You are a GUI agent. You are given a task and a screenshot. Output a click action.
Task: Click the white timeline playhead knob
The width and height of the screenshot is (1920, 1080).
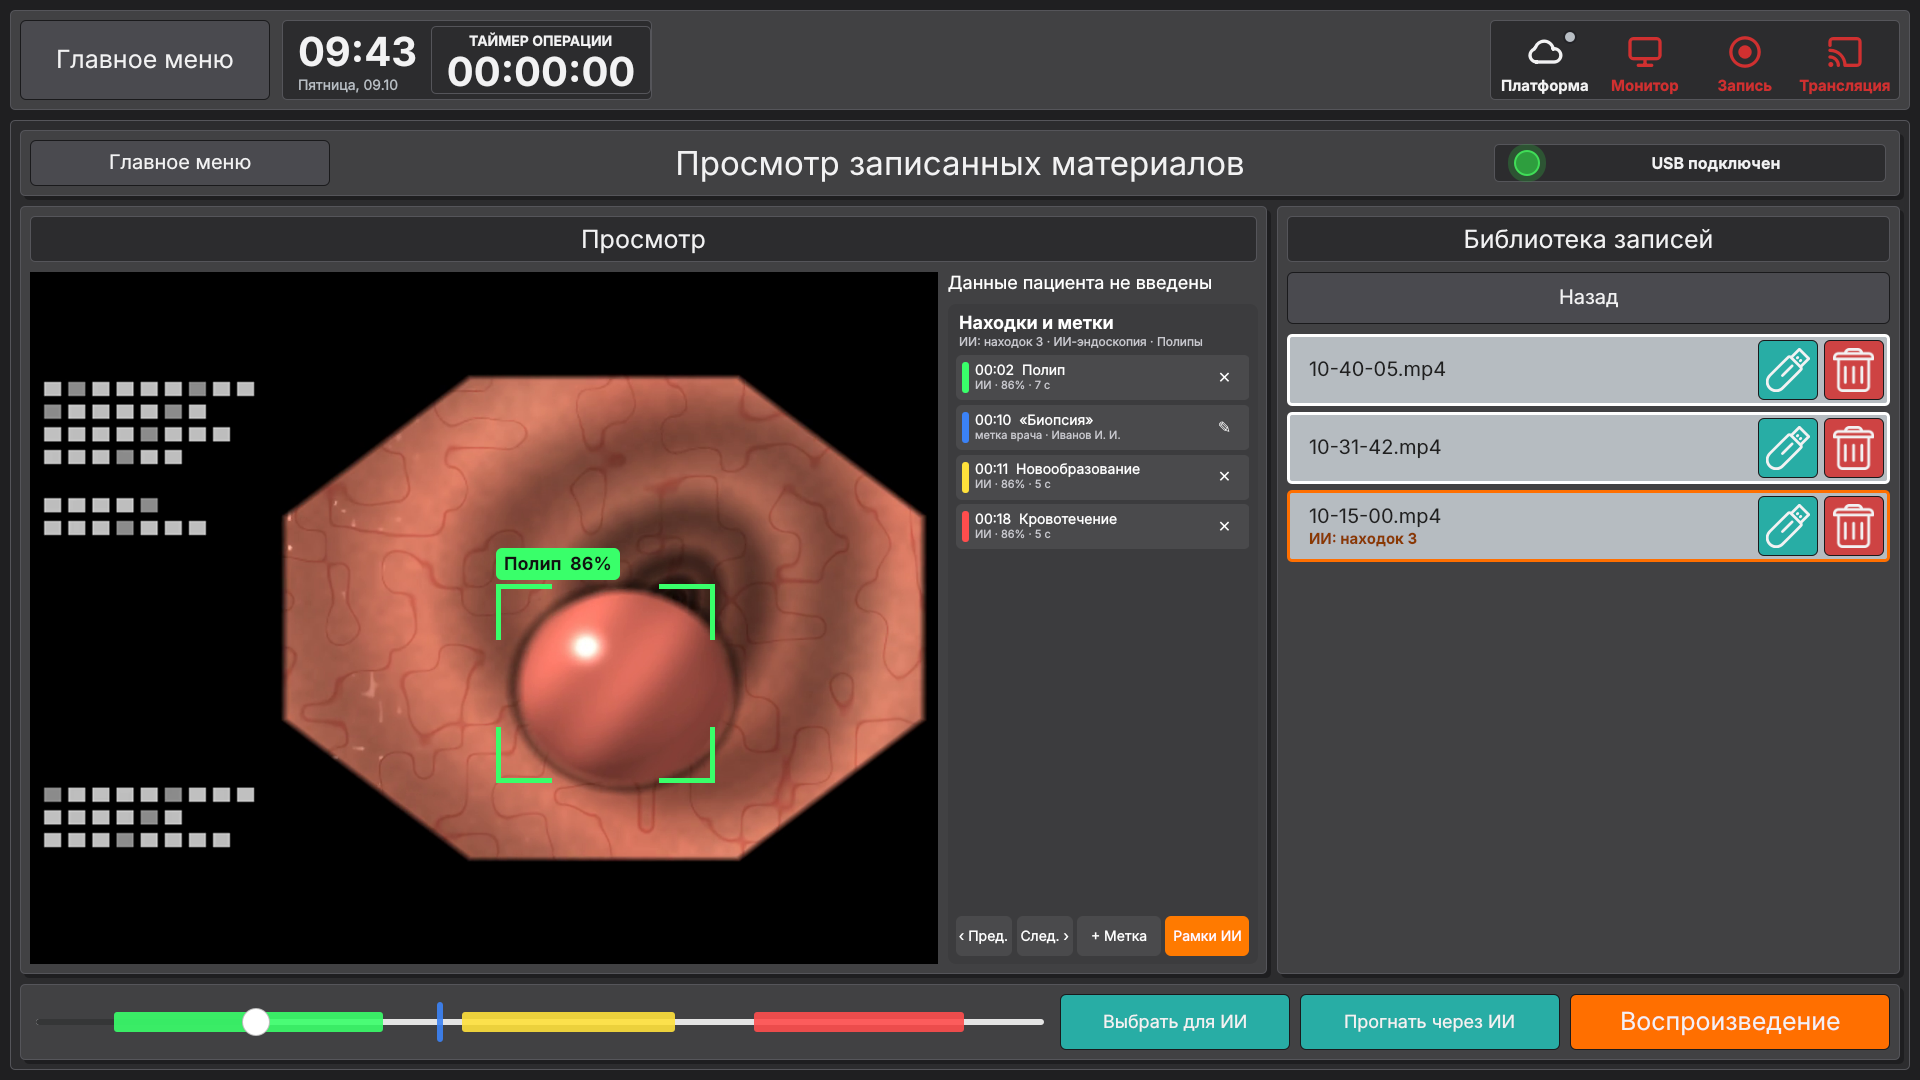256,1021
